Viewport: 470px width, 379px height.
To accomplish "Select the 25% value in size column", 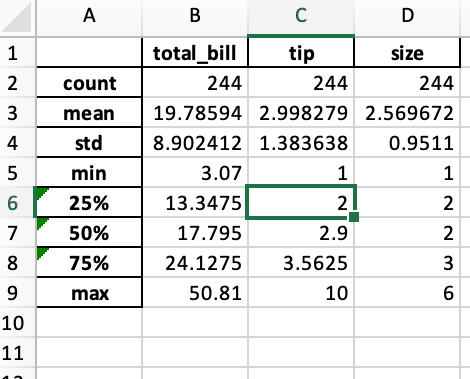I will click(407, 203).
